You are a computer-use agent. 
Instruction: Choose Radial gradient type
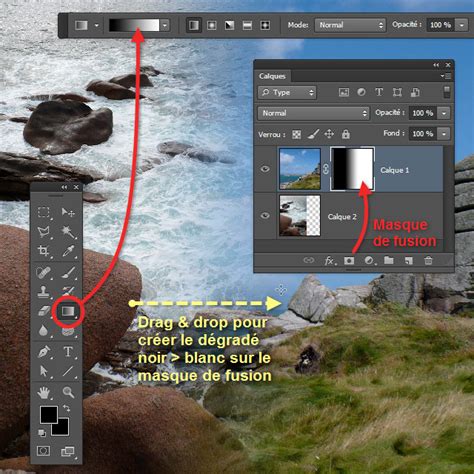212,25
